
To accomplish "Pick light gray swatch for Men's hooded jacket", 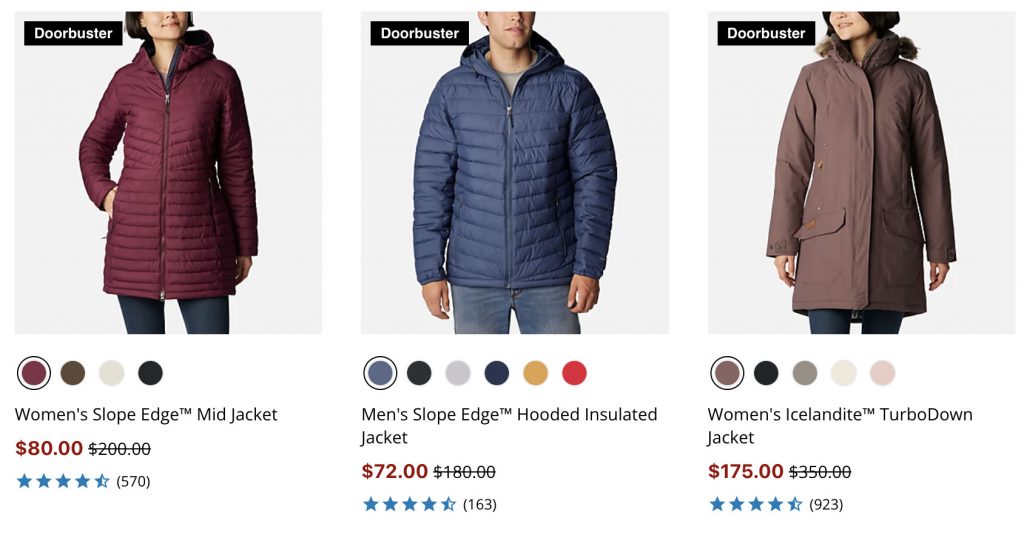I will (x=458, y=373).
